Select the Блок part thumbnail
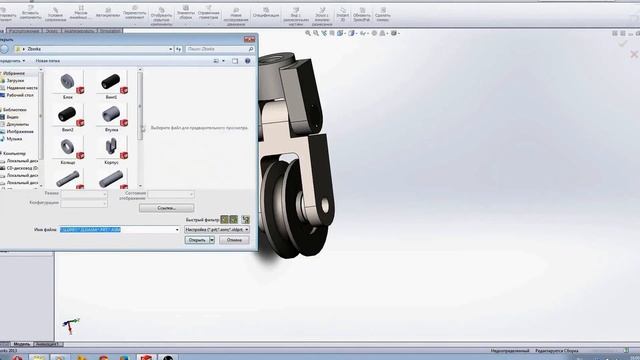Viewport: 640px width, 360px height. point(68,85)
